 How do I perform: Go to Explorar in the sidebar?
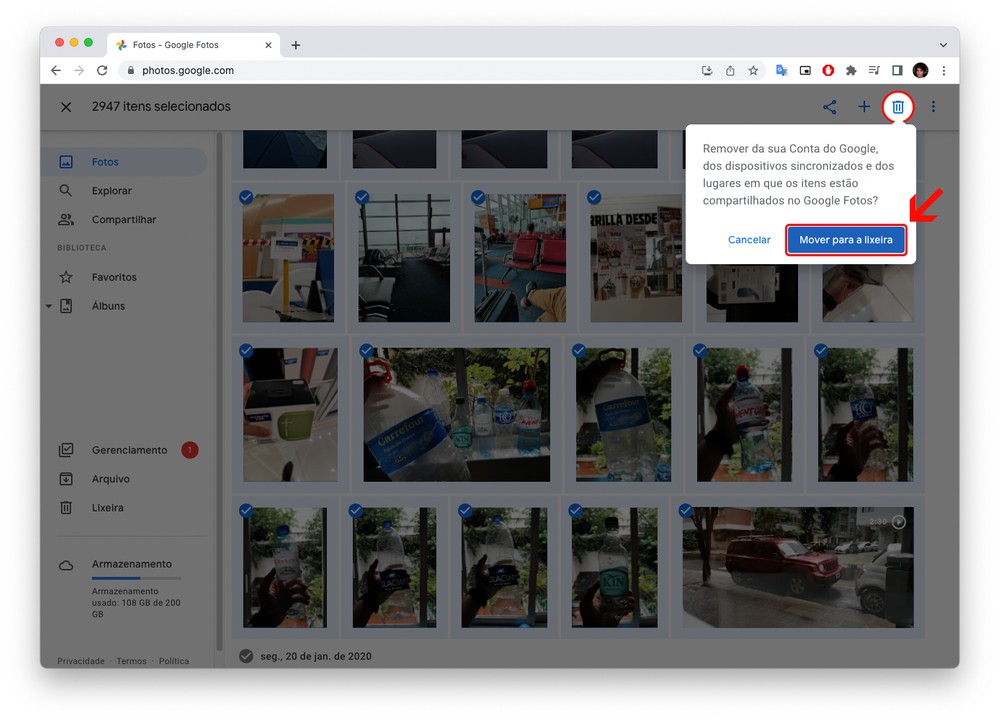pos(111,191)
